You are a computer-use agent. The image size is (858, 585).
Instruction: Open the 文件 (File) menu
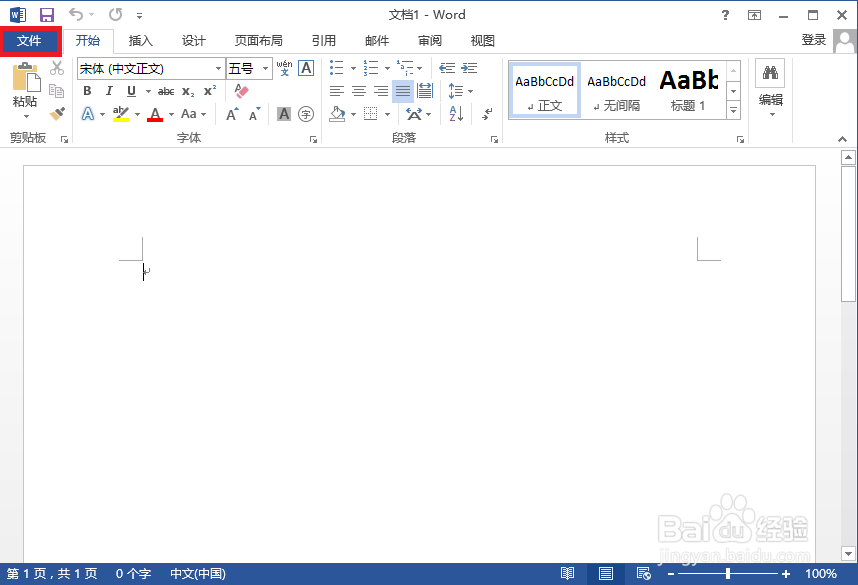click(x=31, y=41)
